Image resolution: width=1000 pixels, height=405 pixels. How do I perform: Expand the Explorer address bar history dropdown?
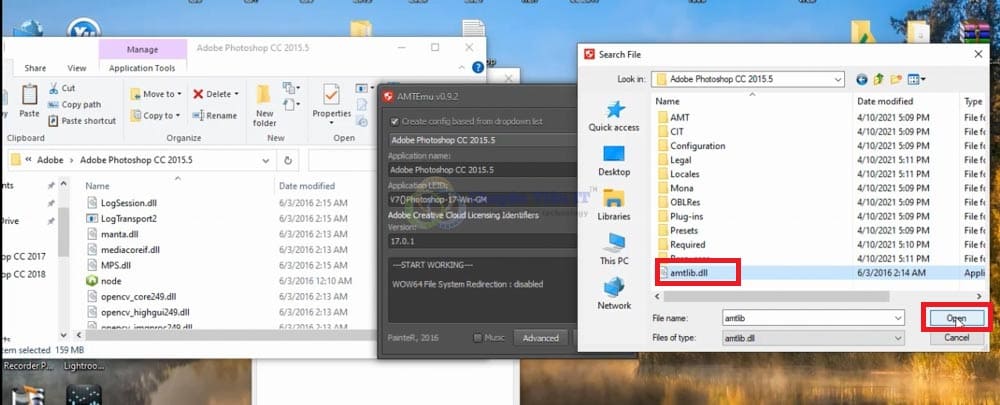[266, 161]
